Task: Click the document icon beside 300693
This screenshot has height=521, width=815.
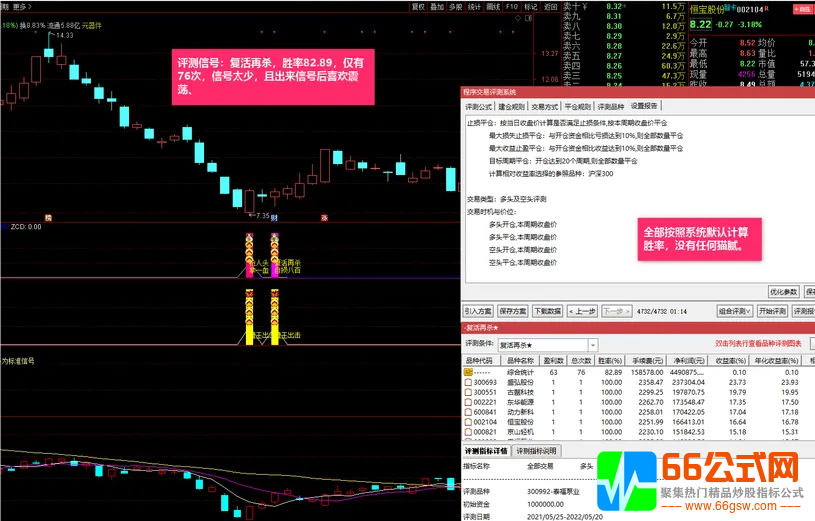Action: pyautogui.click(x=468, y=382)
